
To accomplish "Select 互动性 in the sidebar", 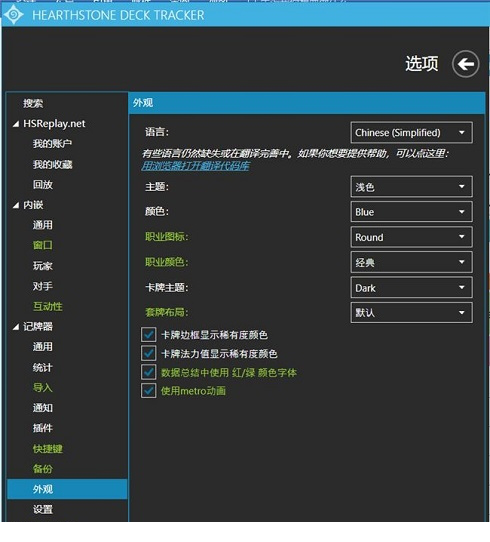I will coord(48,306).
